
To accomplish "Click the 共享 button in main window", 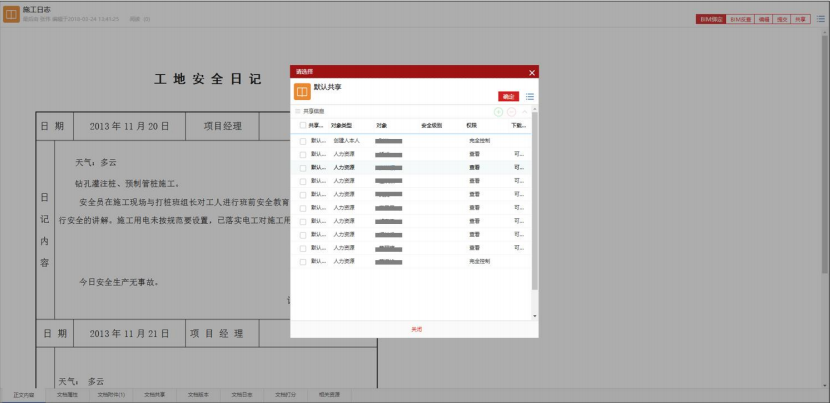I will pos(800,19).
